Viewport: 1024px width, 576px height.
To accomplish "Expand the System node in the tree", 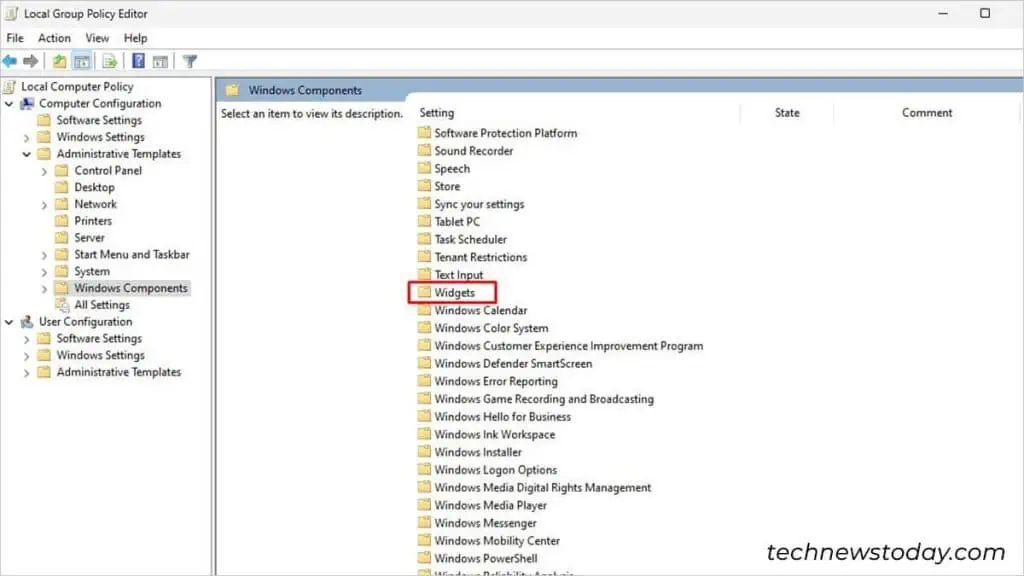I will pyautogui.click(x=43, y=271).
